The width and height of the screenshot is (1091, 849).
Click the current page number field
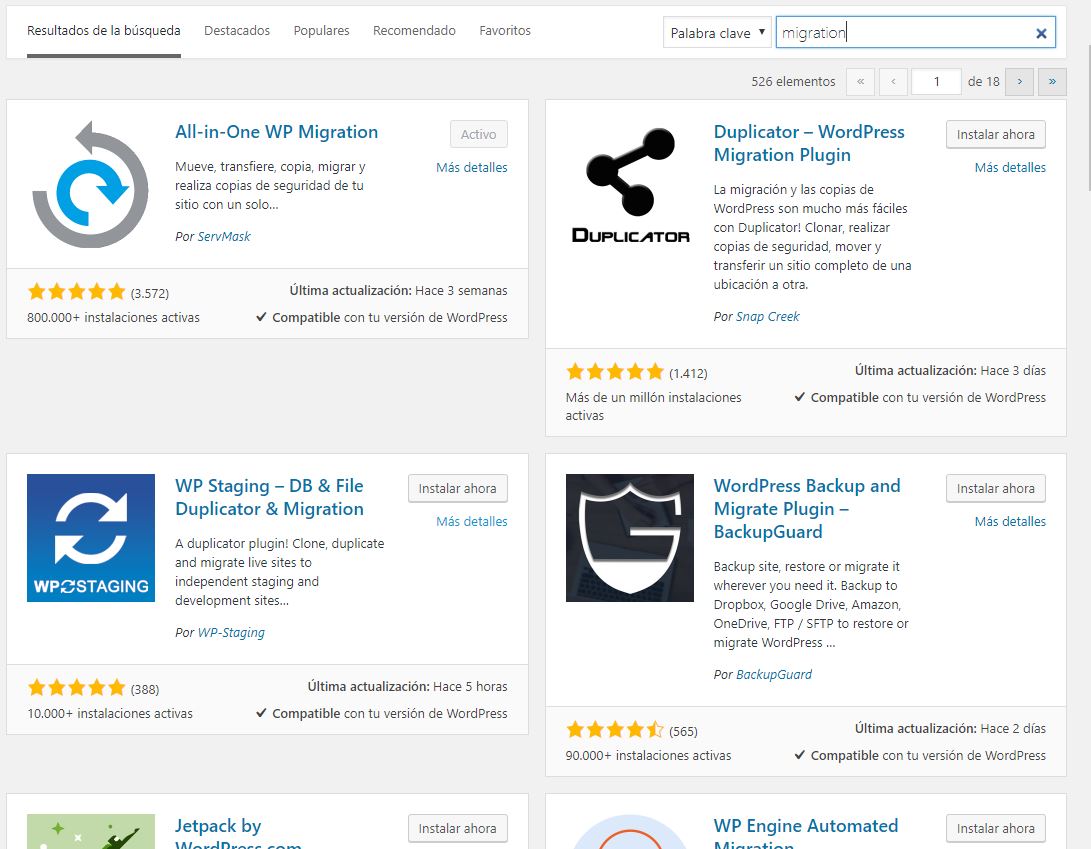936,82
